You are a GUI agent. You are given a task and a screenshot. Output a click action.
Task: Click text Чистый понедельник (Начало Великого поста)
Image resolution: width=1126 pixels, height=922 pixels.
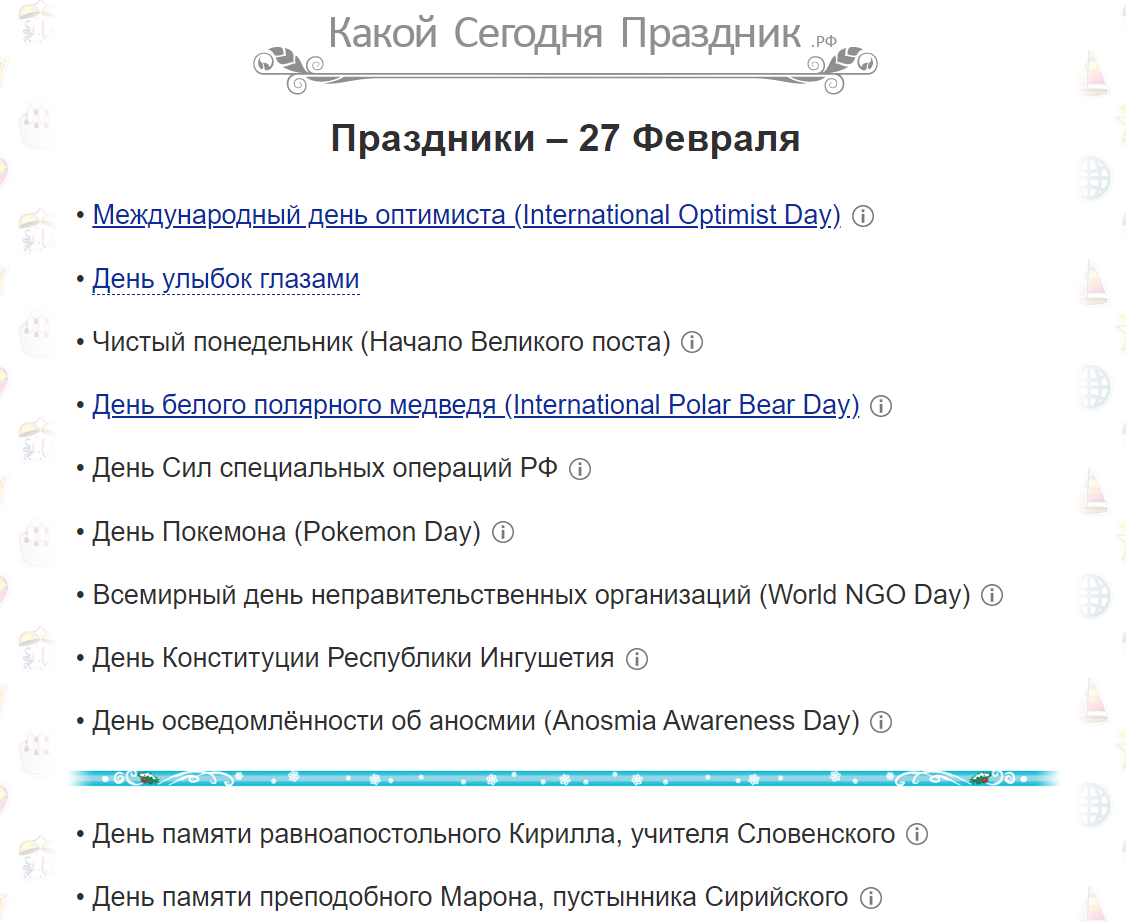click(381, 342)
